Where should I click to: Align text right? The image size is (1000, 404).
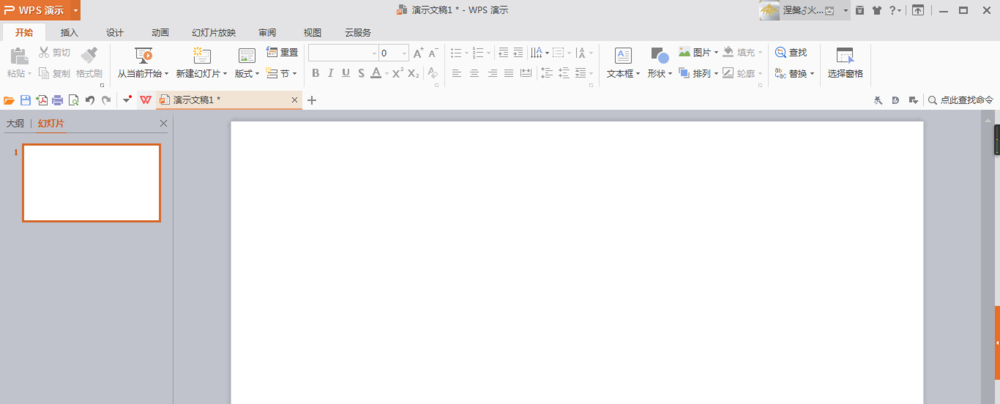[492, 73]
